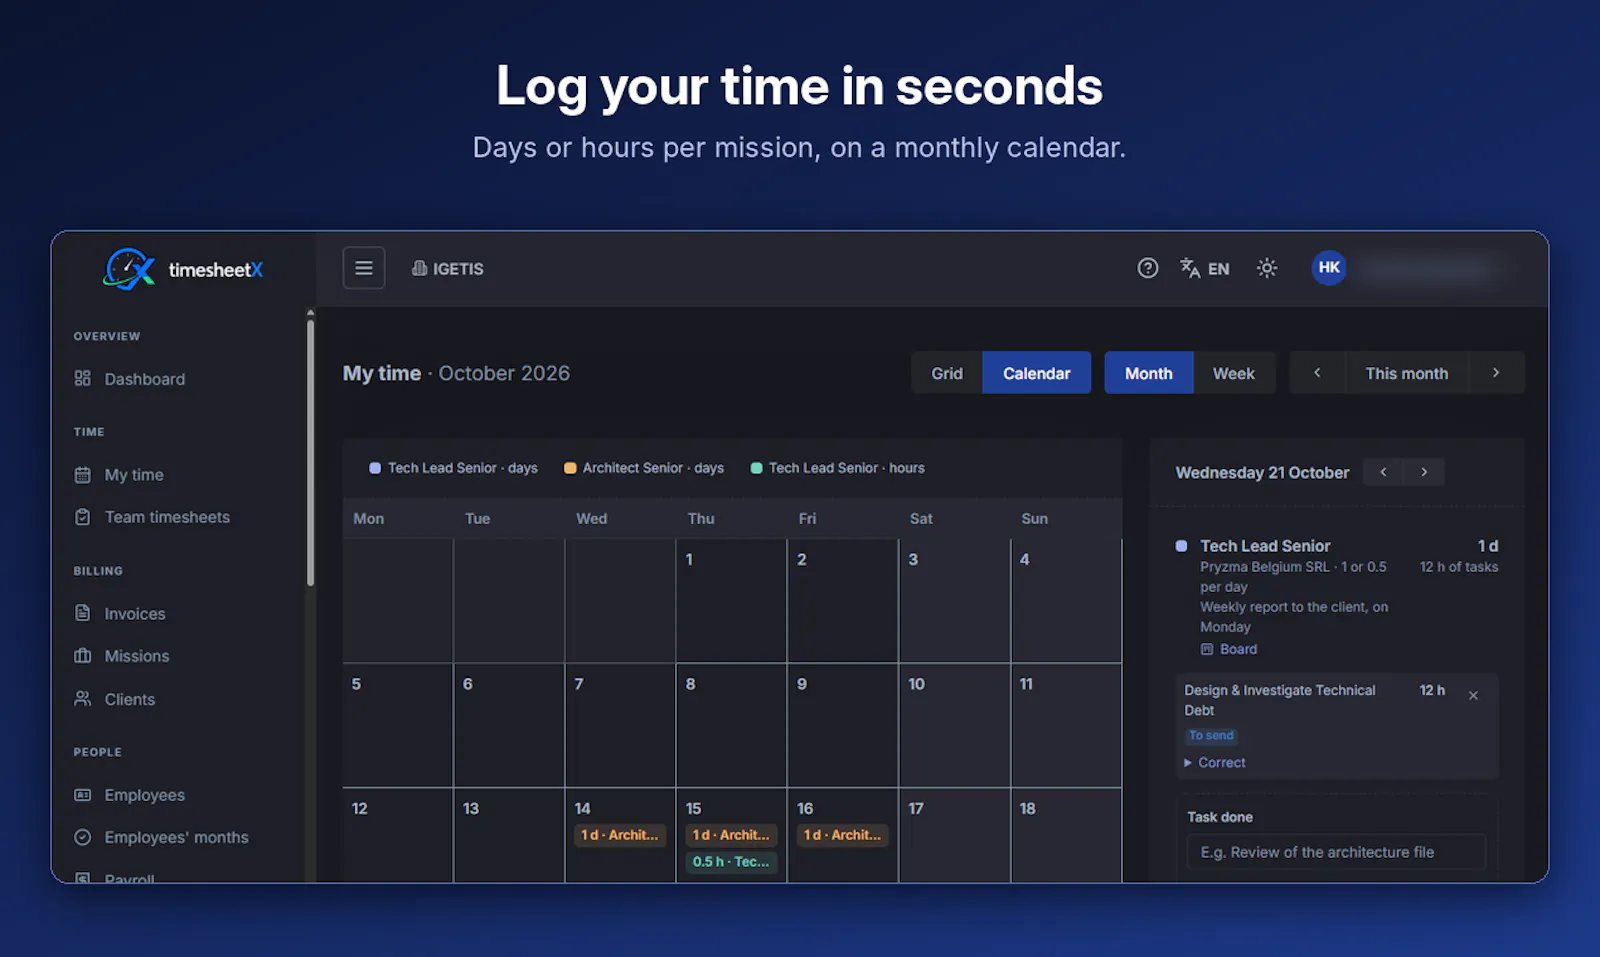Open Employees' months in the sidebar
The width and height of the screenshot is (1600, 957).
click(x=161, y=837)
